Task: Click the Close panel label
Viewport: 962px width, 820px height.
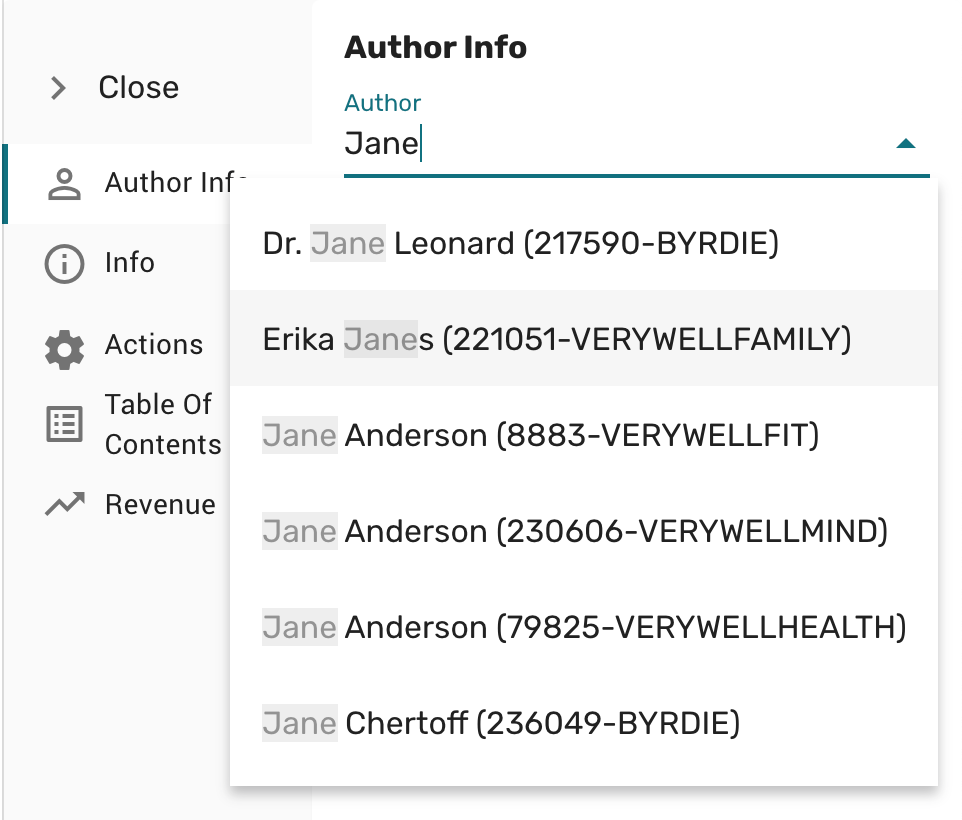Action: click(138, 88)
